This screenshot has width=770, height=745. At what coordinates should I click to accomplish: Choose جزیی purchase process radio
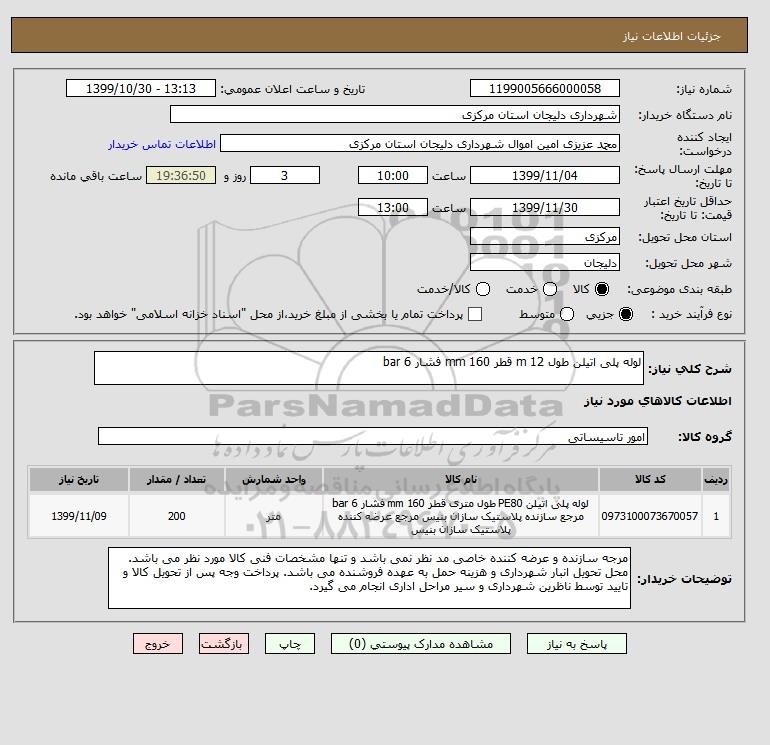pyautogui.click(x=626, y=314)
